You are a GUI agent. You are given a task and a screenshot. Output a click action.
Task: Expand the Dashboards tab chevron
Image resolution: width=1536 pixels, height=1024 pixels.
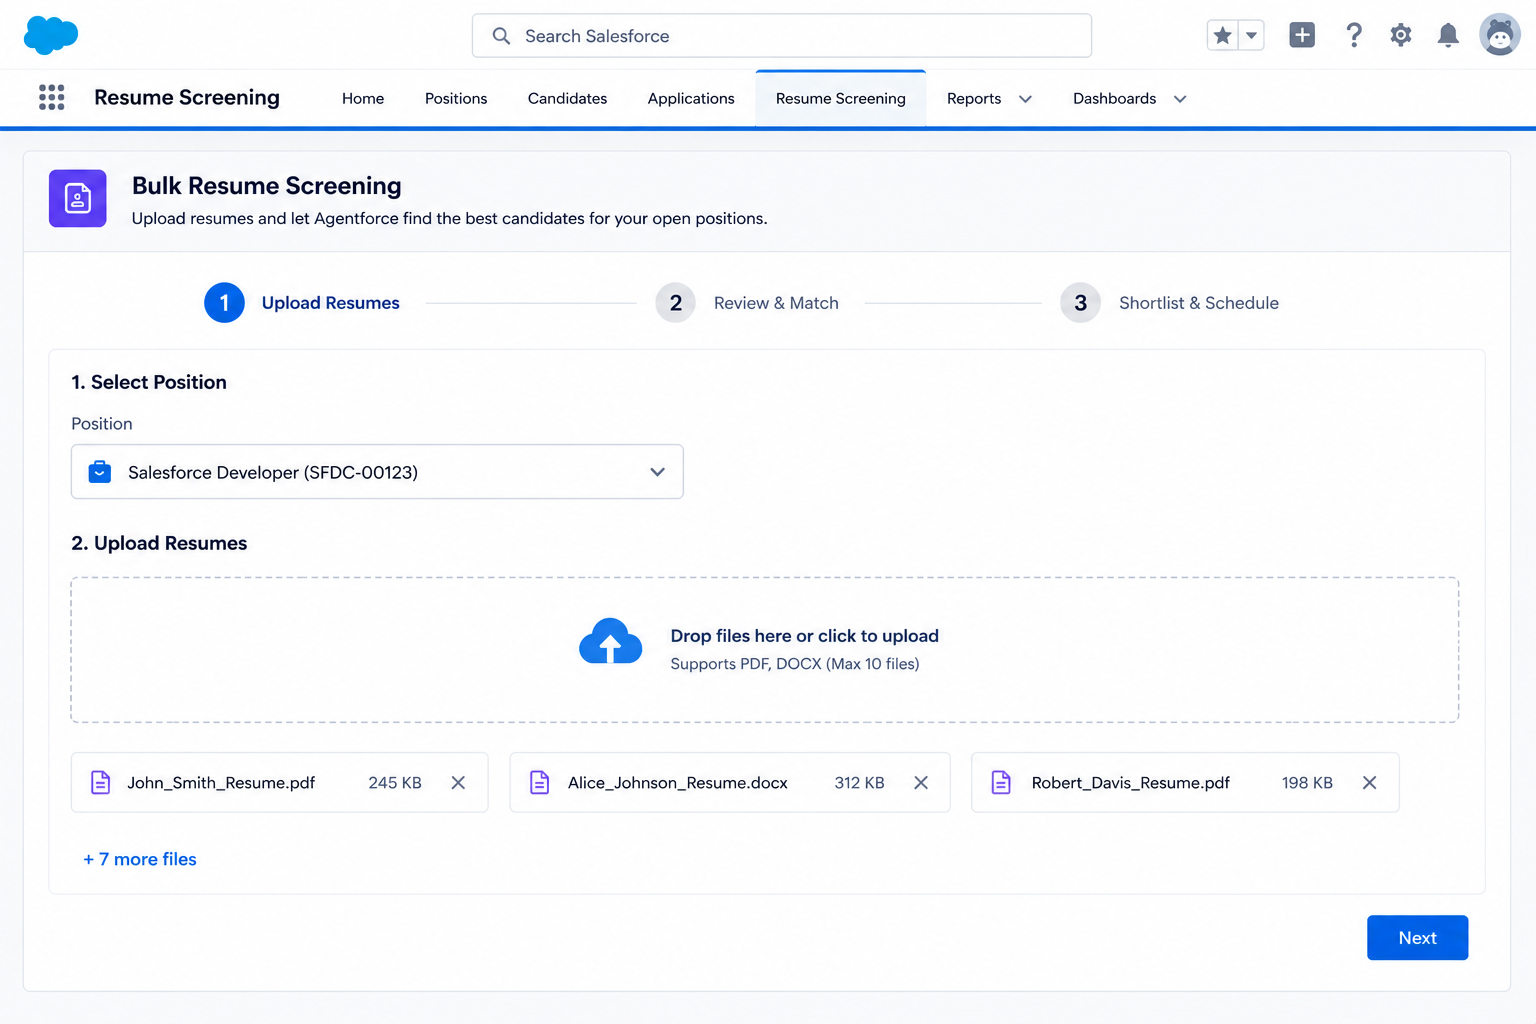click(1180, 99)
